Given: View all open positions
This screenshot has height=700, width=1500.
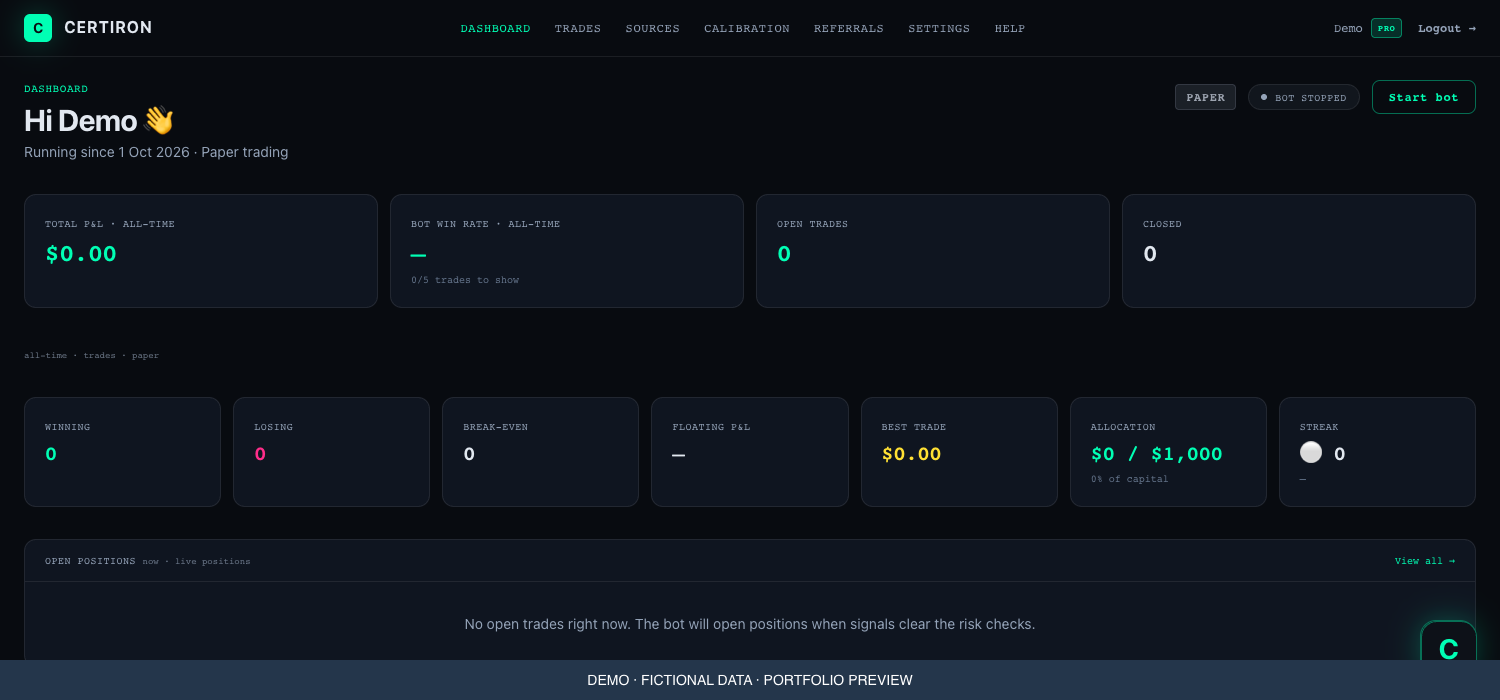Looking at the screenshot, I should pos(1425,561).
